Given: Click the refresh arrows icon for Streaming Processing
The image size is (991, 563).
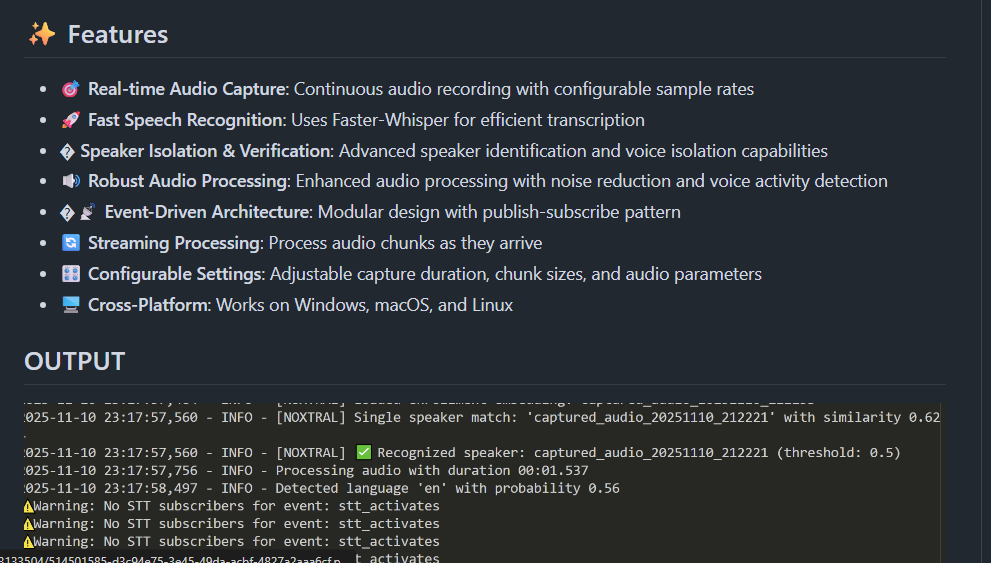Looking at the screenshot, I should 70,243.
